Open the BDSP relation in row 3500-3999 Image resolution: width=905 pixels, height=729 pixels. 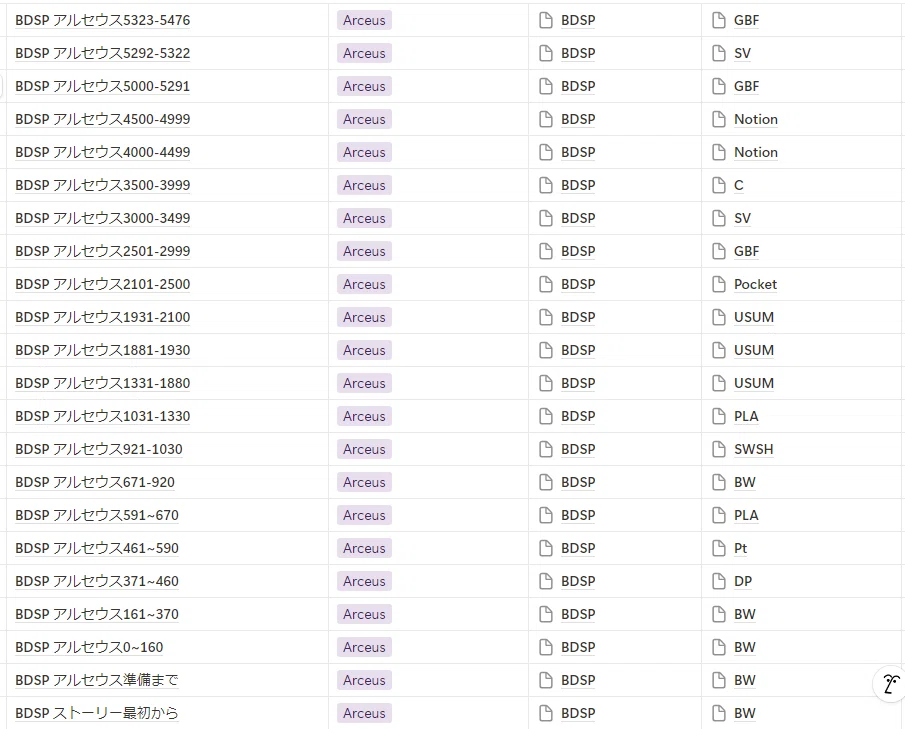pos(578,185)
